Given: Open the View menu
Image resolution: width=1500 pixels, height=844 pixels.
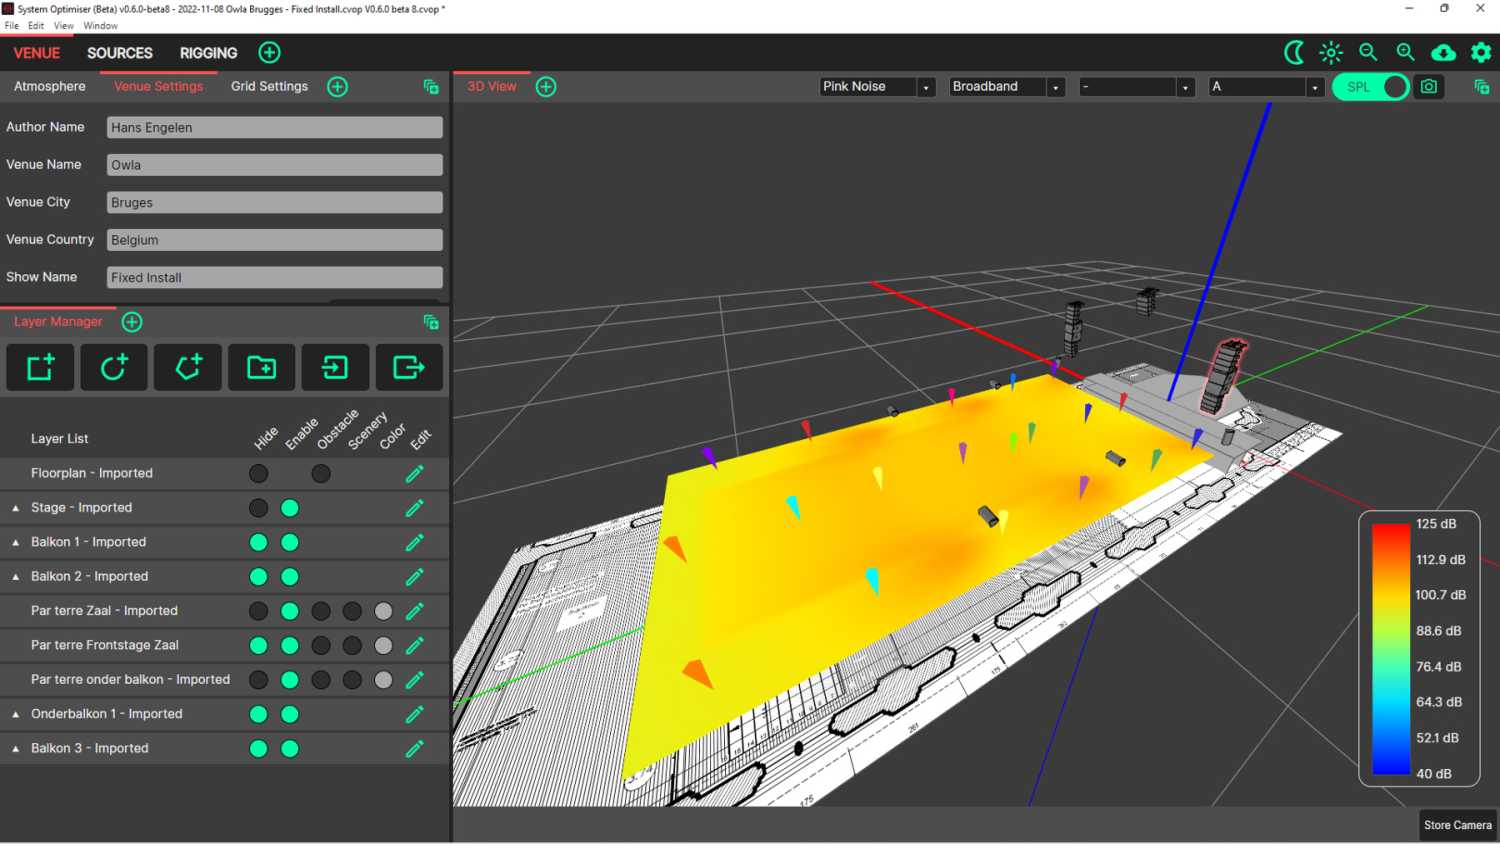Looking at the screenshot, I should pyautogui.click(x=63, y=26).
